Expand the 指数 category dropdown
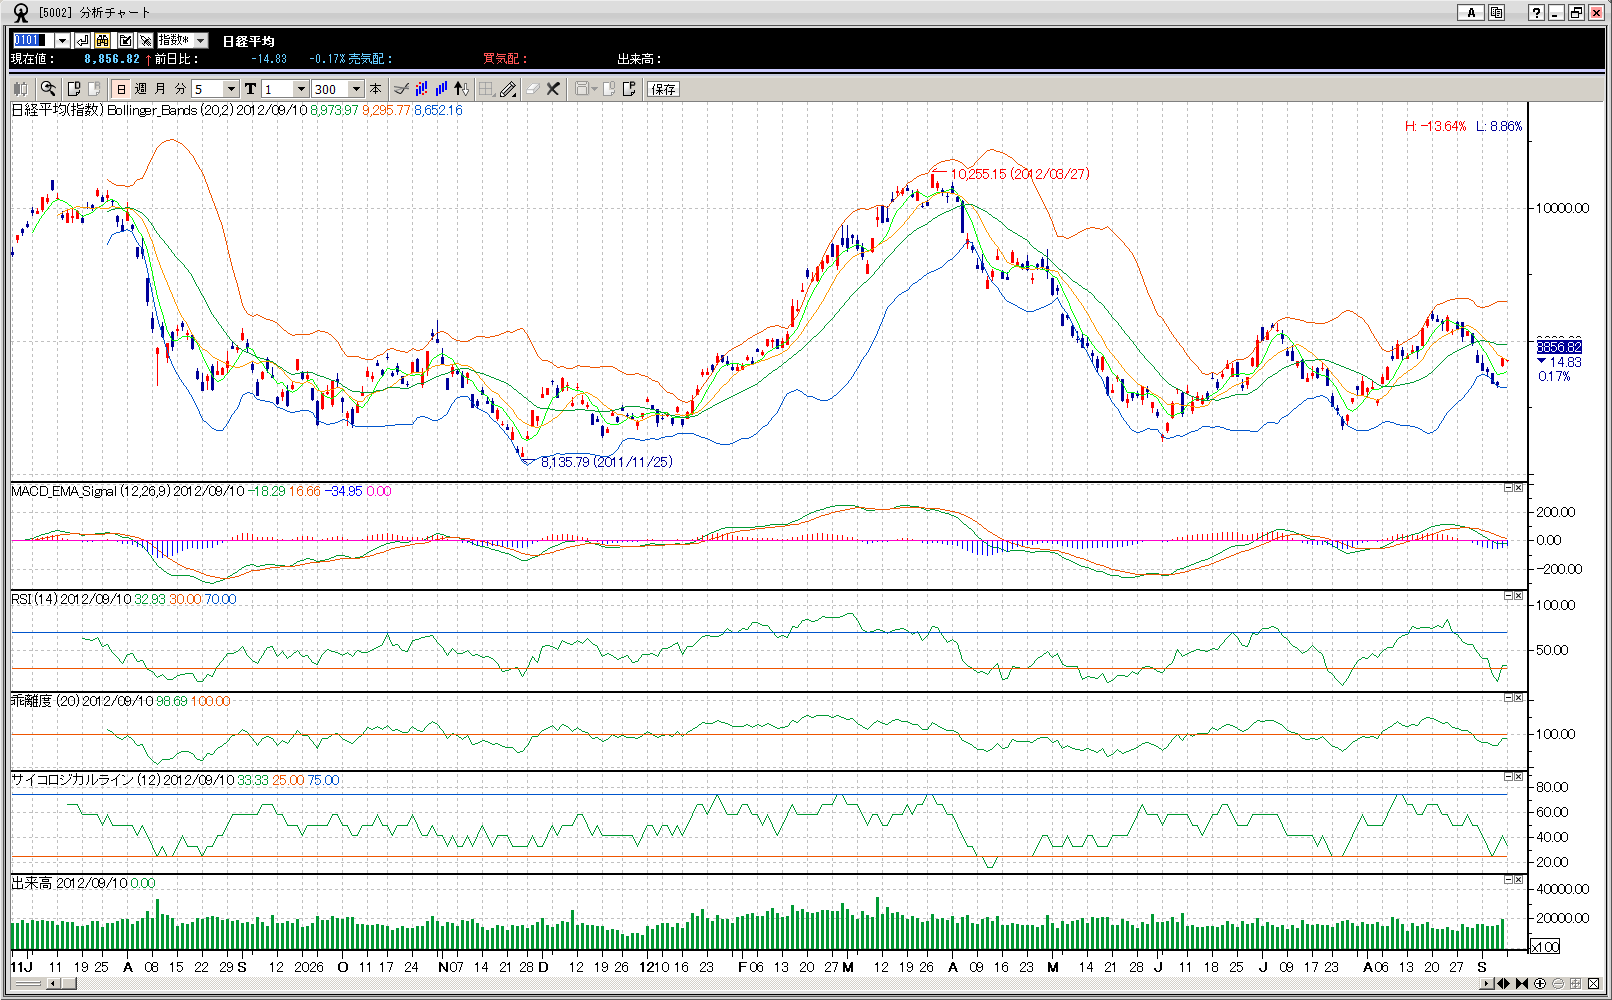1612x1000 pixels. (200, 40)
